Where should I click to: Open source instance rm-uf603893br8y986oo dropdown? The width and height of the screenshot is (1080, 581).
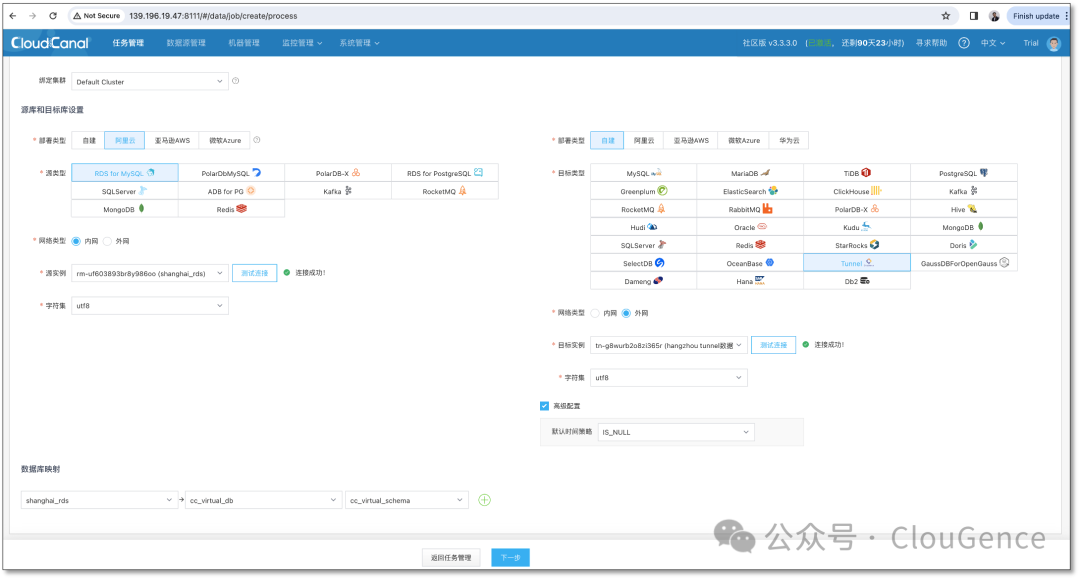click(x=149, y=273)
